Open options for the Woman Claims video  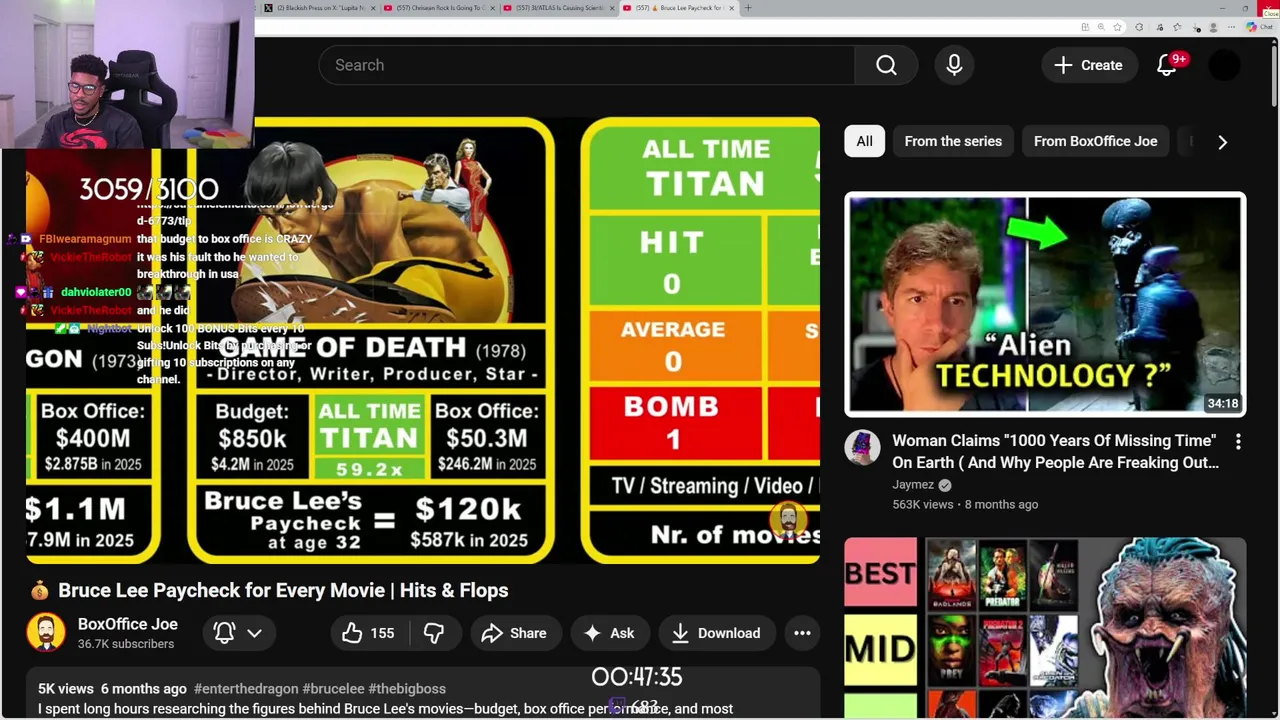click(x=1238, y=441)
